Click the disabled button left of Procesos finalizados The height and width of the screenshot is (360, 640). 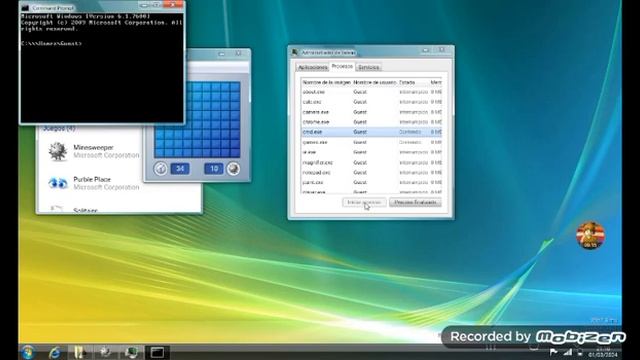pos(364,202)
